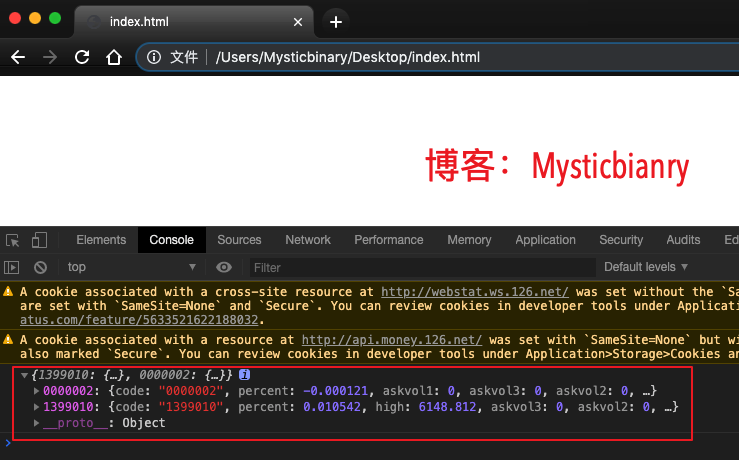
Task: Open the browser home page icon
Action: point(114,57)
